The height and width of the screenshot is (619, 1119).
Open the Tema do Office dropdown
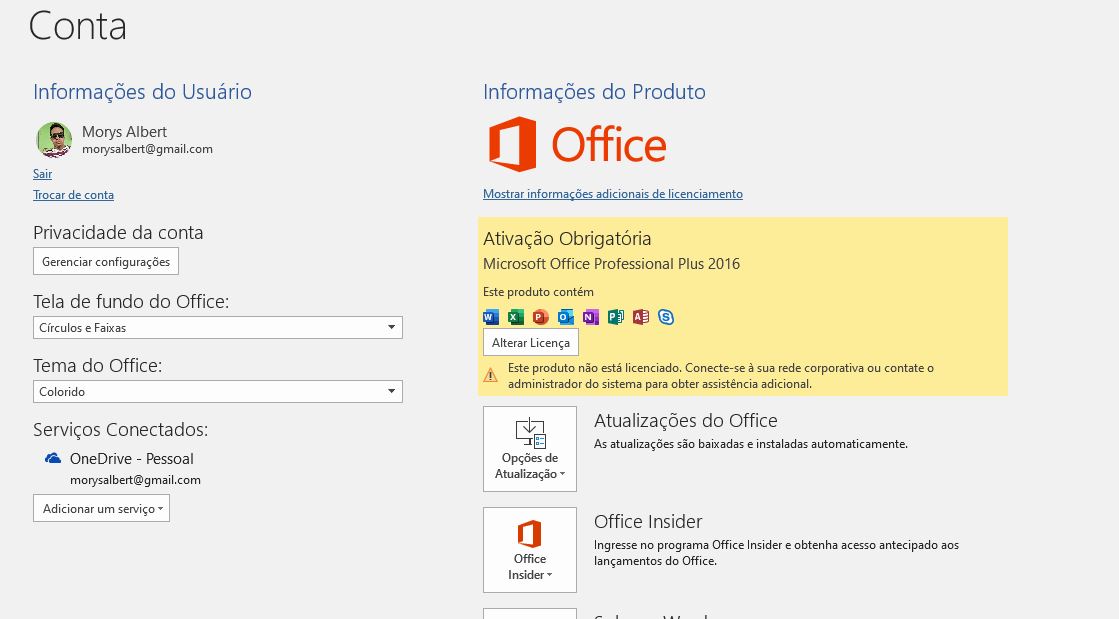[218, 391]
